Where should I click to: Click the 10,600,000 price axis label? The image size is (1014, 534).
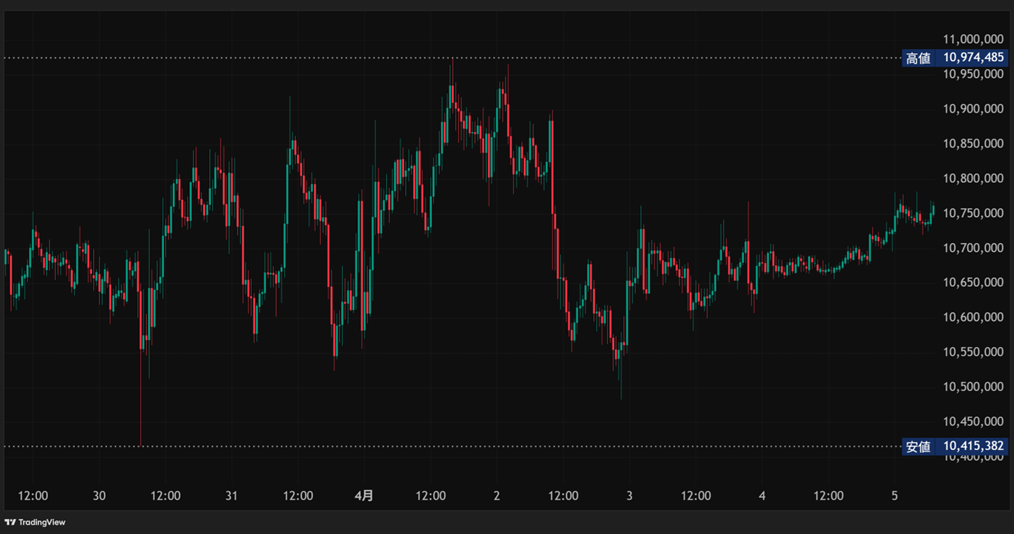[973, 317]
